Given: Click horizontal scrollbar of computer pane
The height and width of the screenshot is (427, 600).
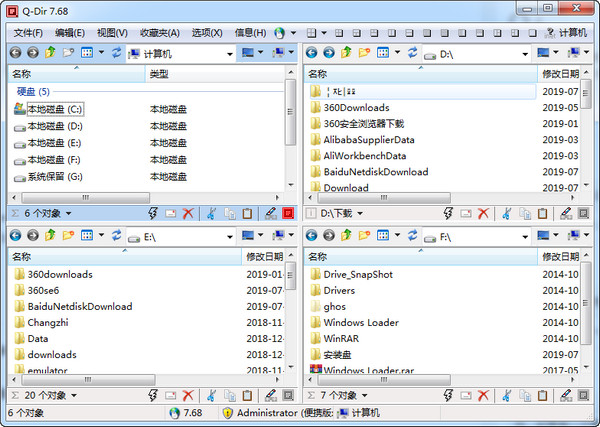Looking at the screenshot, I should point(86,198).
